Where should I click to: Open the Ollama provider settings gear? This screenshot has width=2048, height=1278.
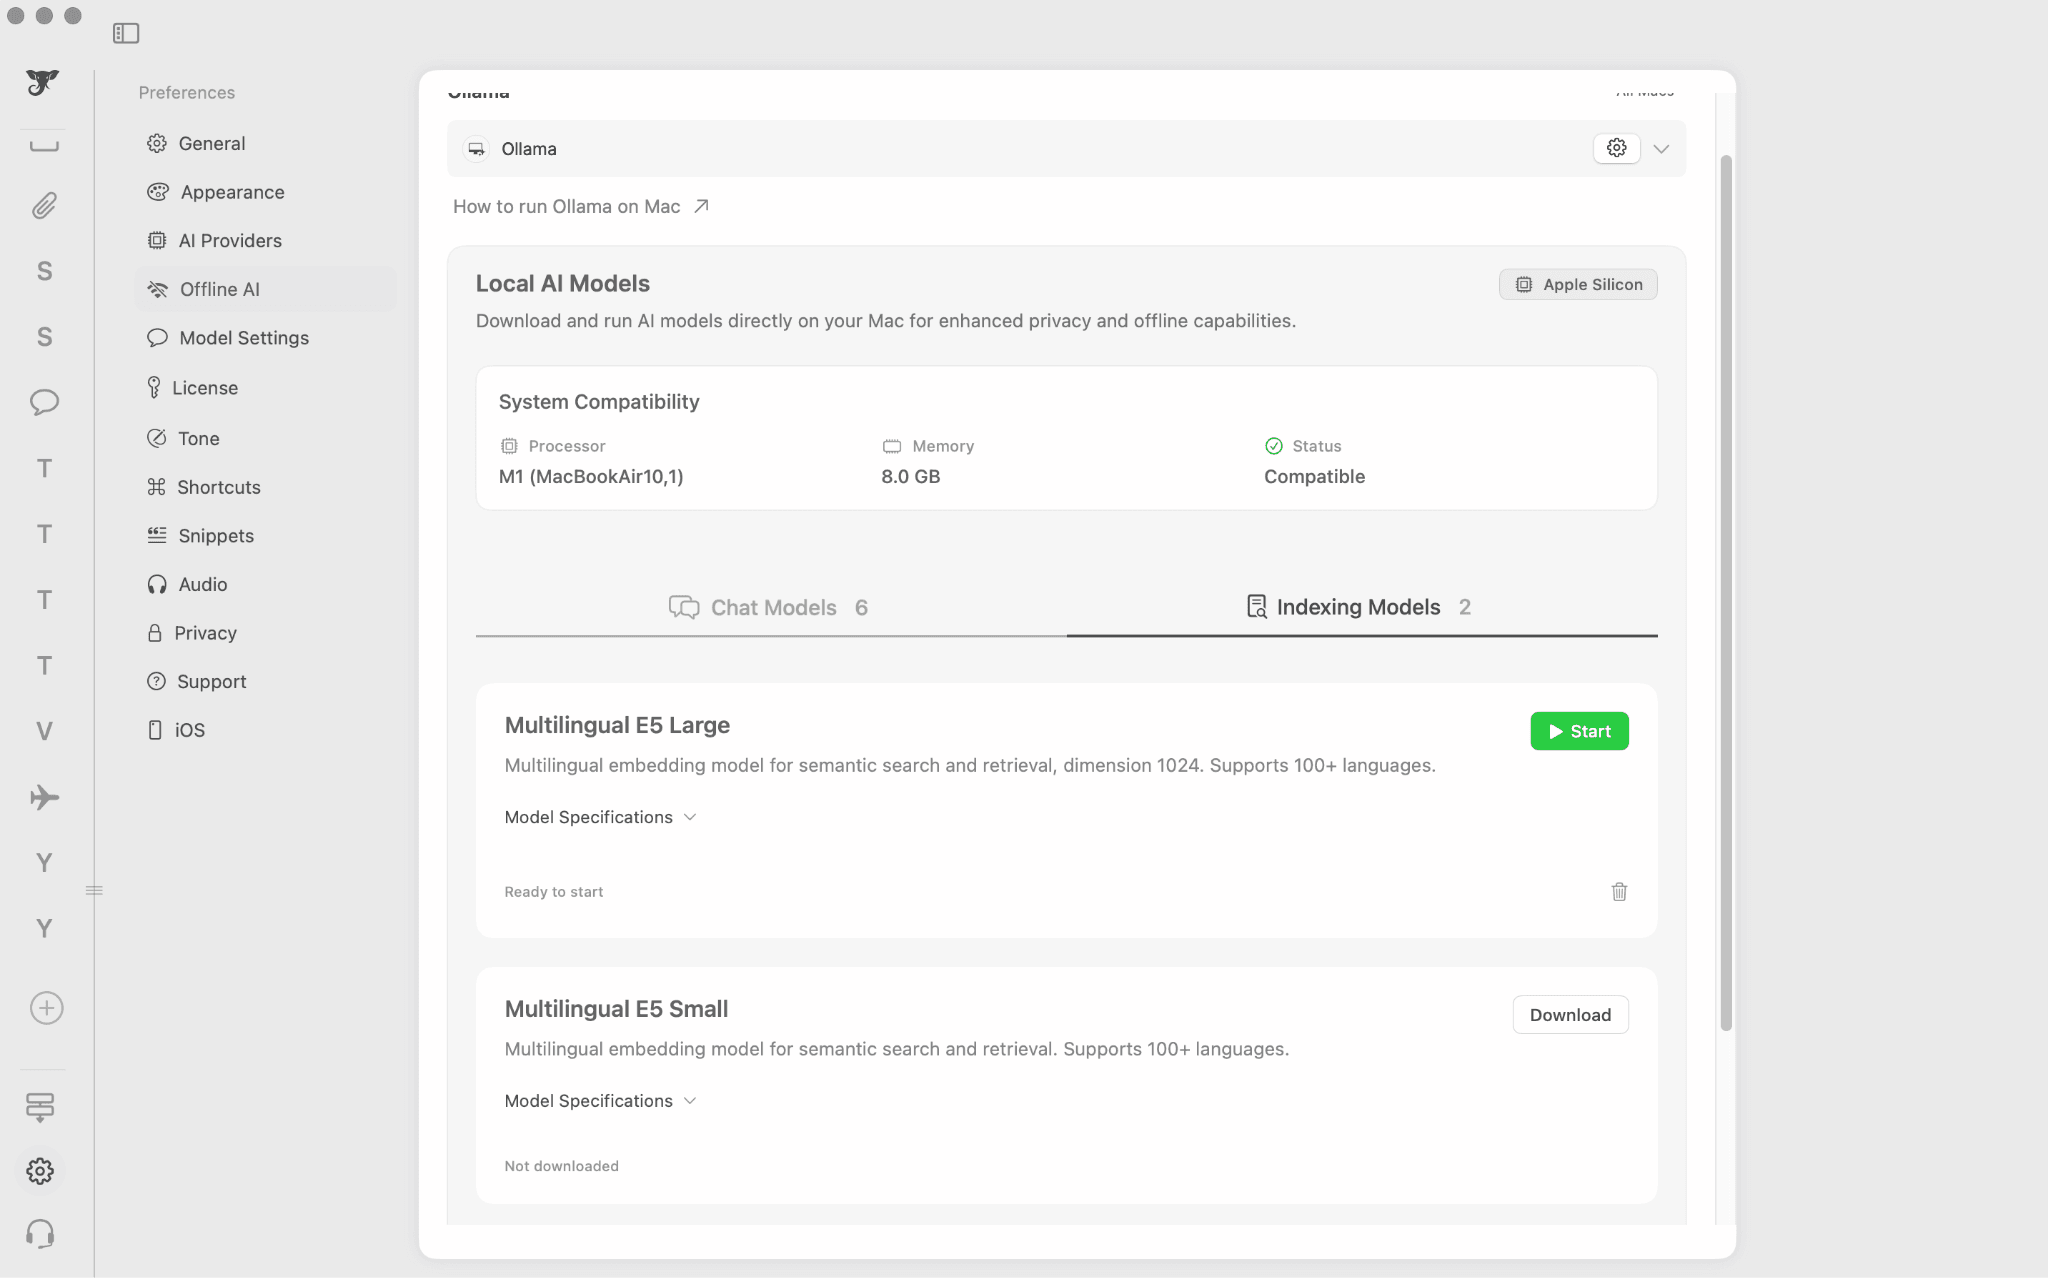(x=1616, y=148)
